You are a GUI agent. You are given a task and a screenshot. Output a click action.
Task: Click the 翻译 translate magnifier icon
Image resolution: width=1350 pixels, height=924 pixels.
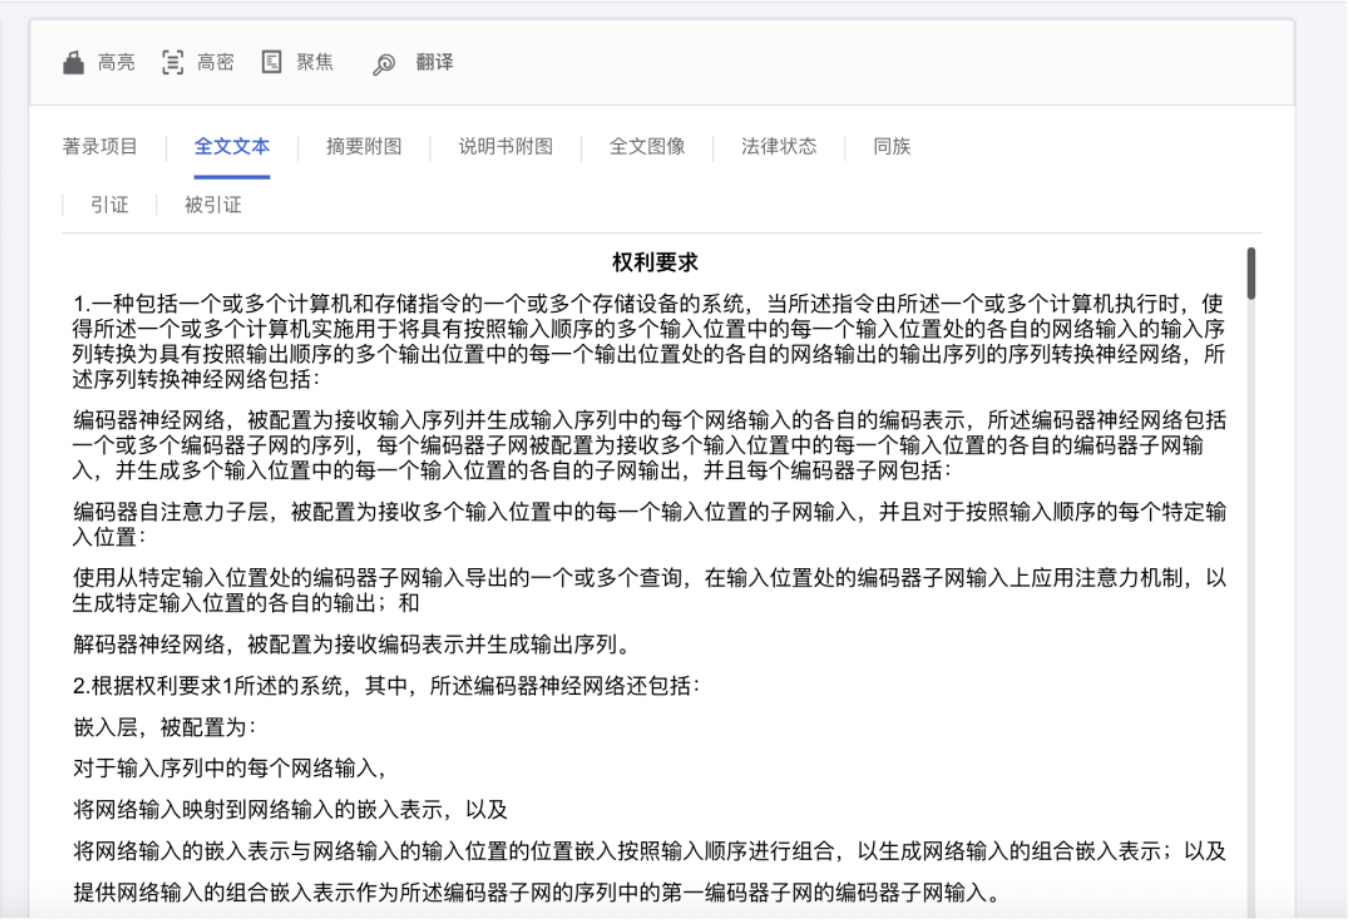[x=384, y=64]
